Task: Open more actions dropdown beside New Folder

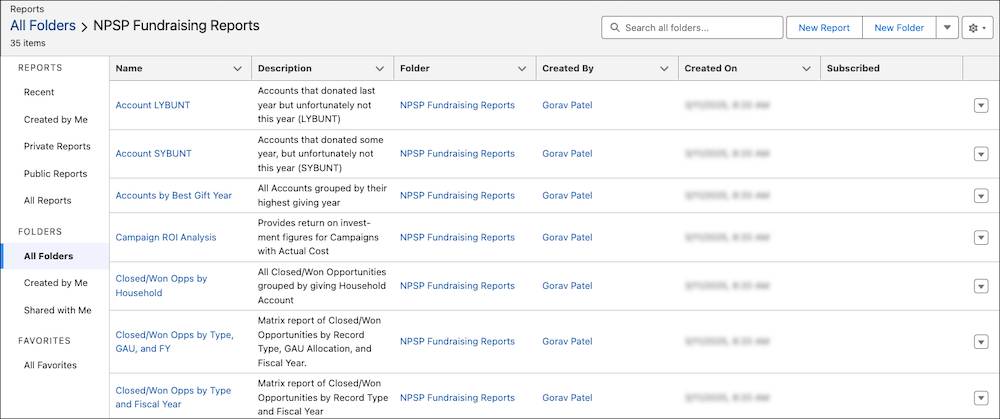Action: point(947,28)
